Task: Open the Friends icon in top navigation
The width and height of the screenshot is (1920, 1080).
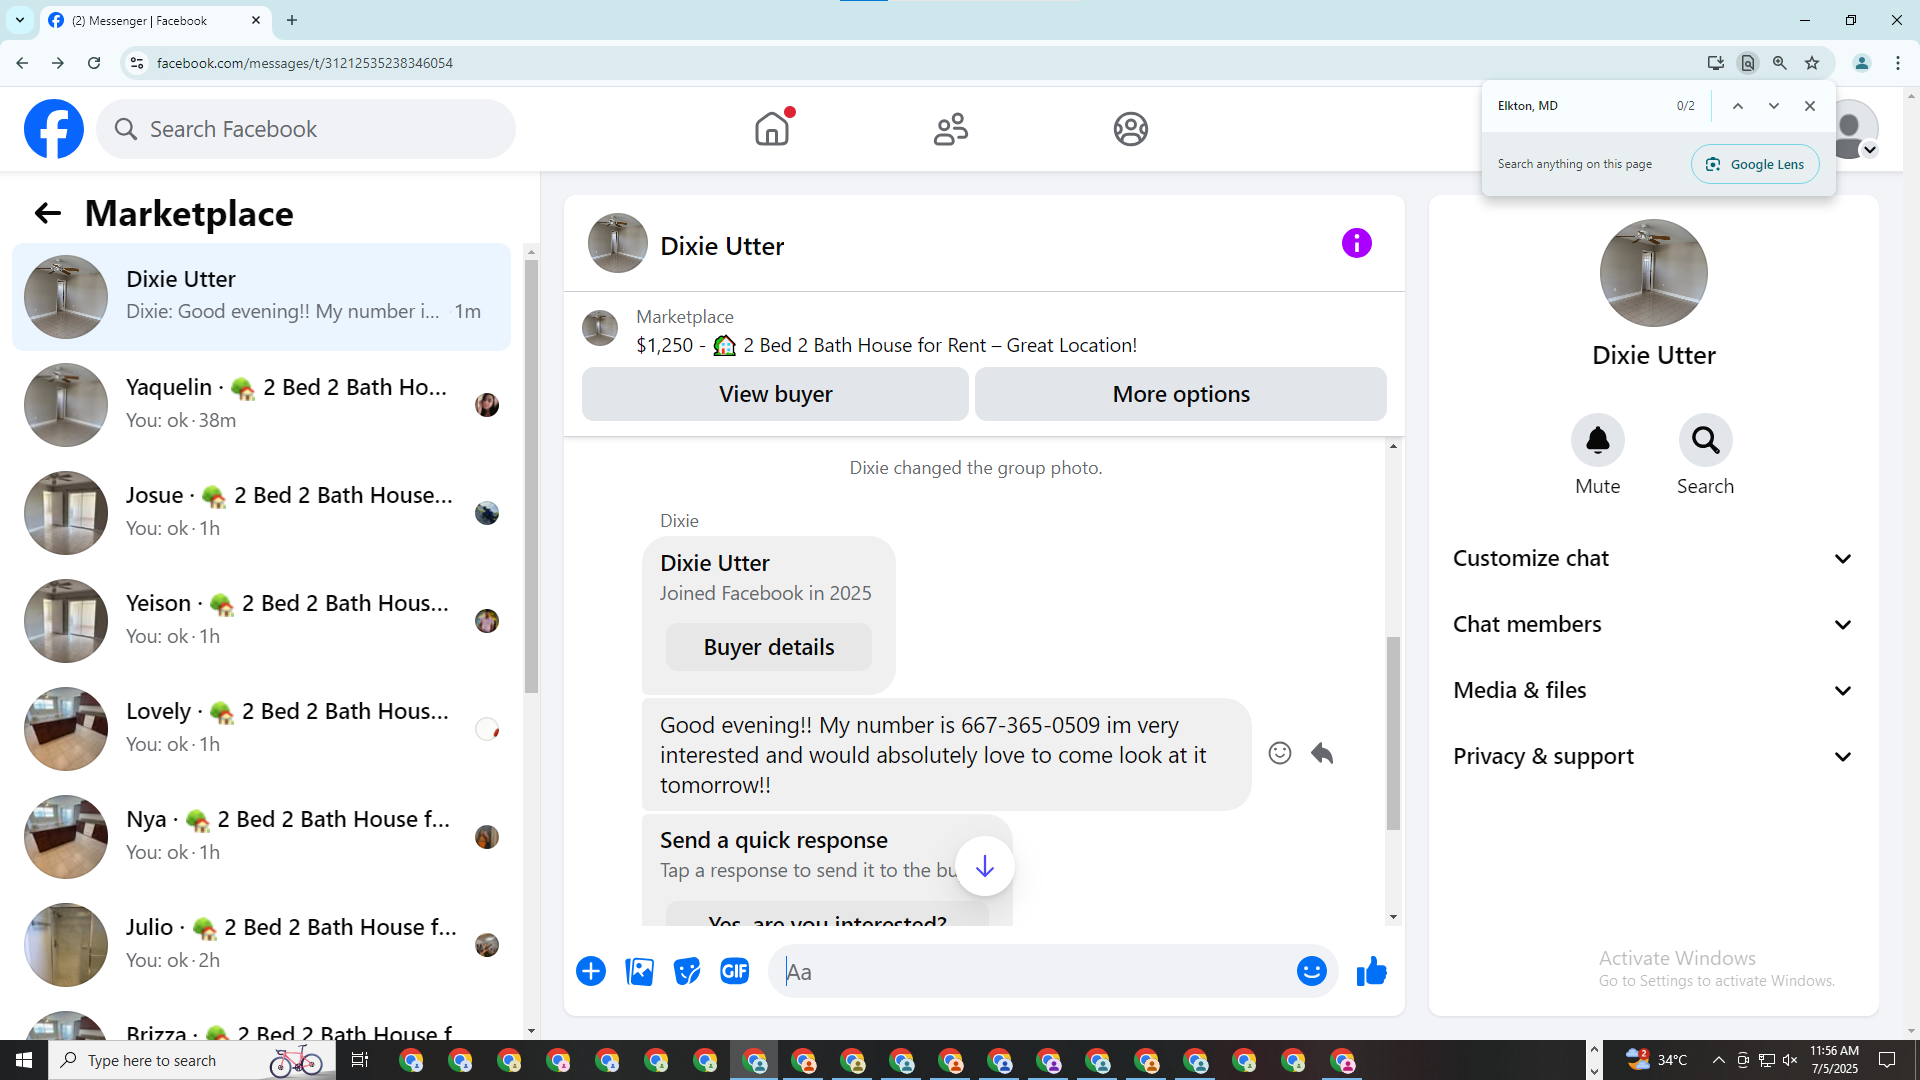Action: 950,129
